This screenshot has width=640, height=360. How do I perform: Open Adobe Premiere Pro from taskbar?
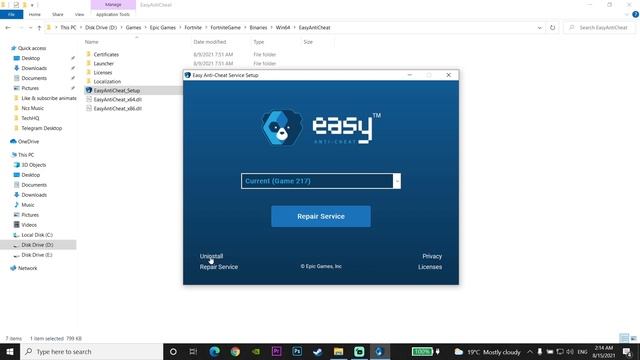tap(276, 352)
